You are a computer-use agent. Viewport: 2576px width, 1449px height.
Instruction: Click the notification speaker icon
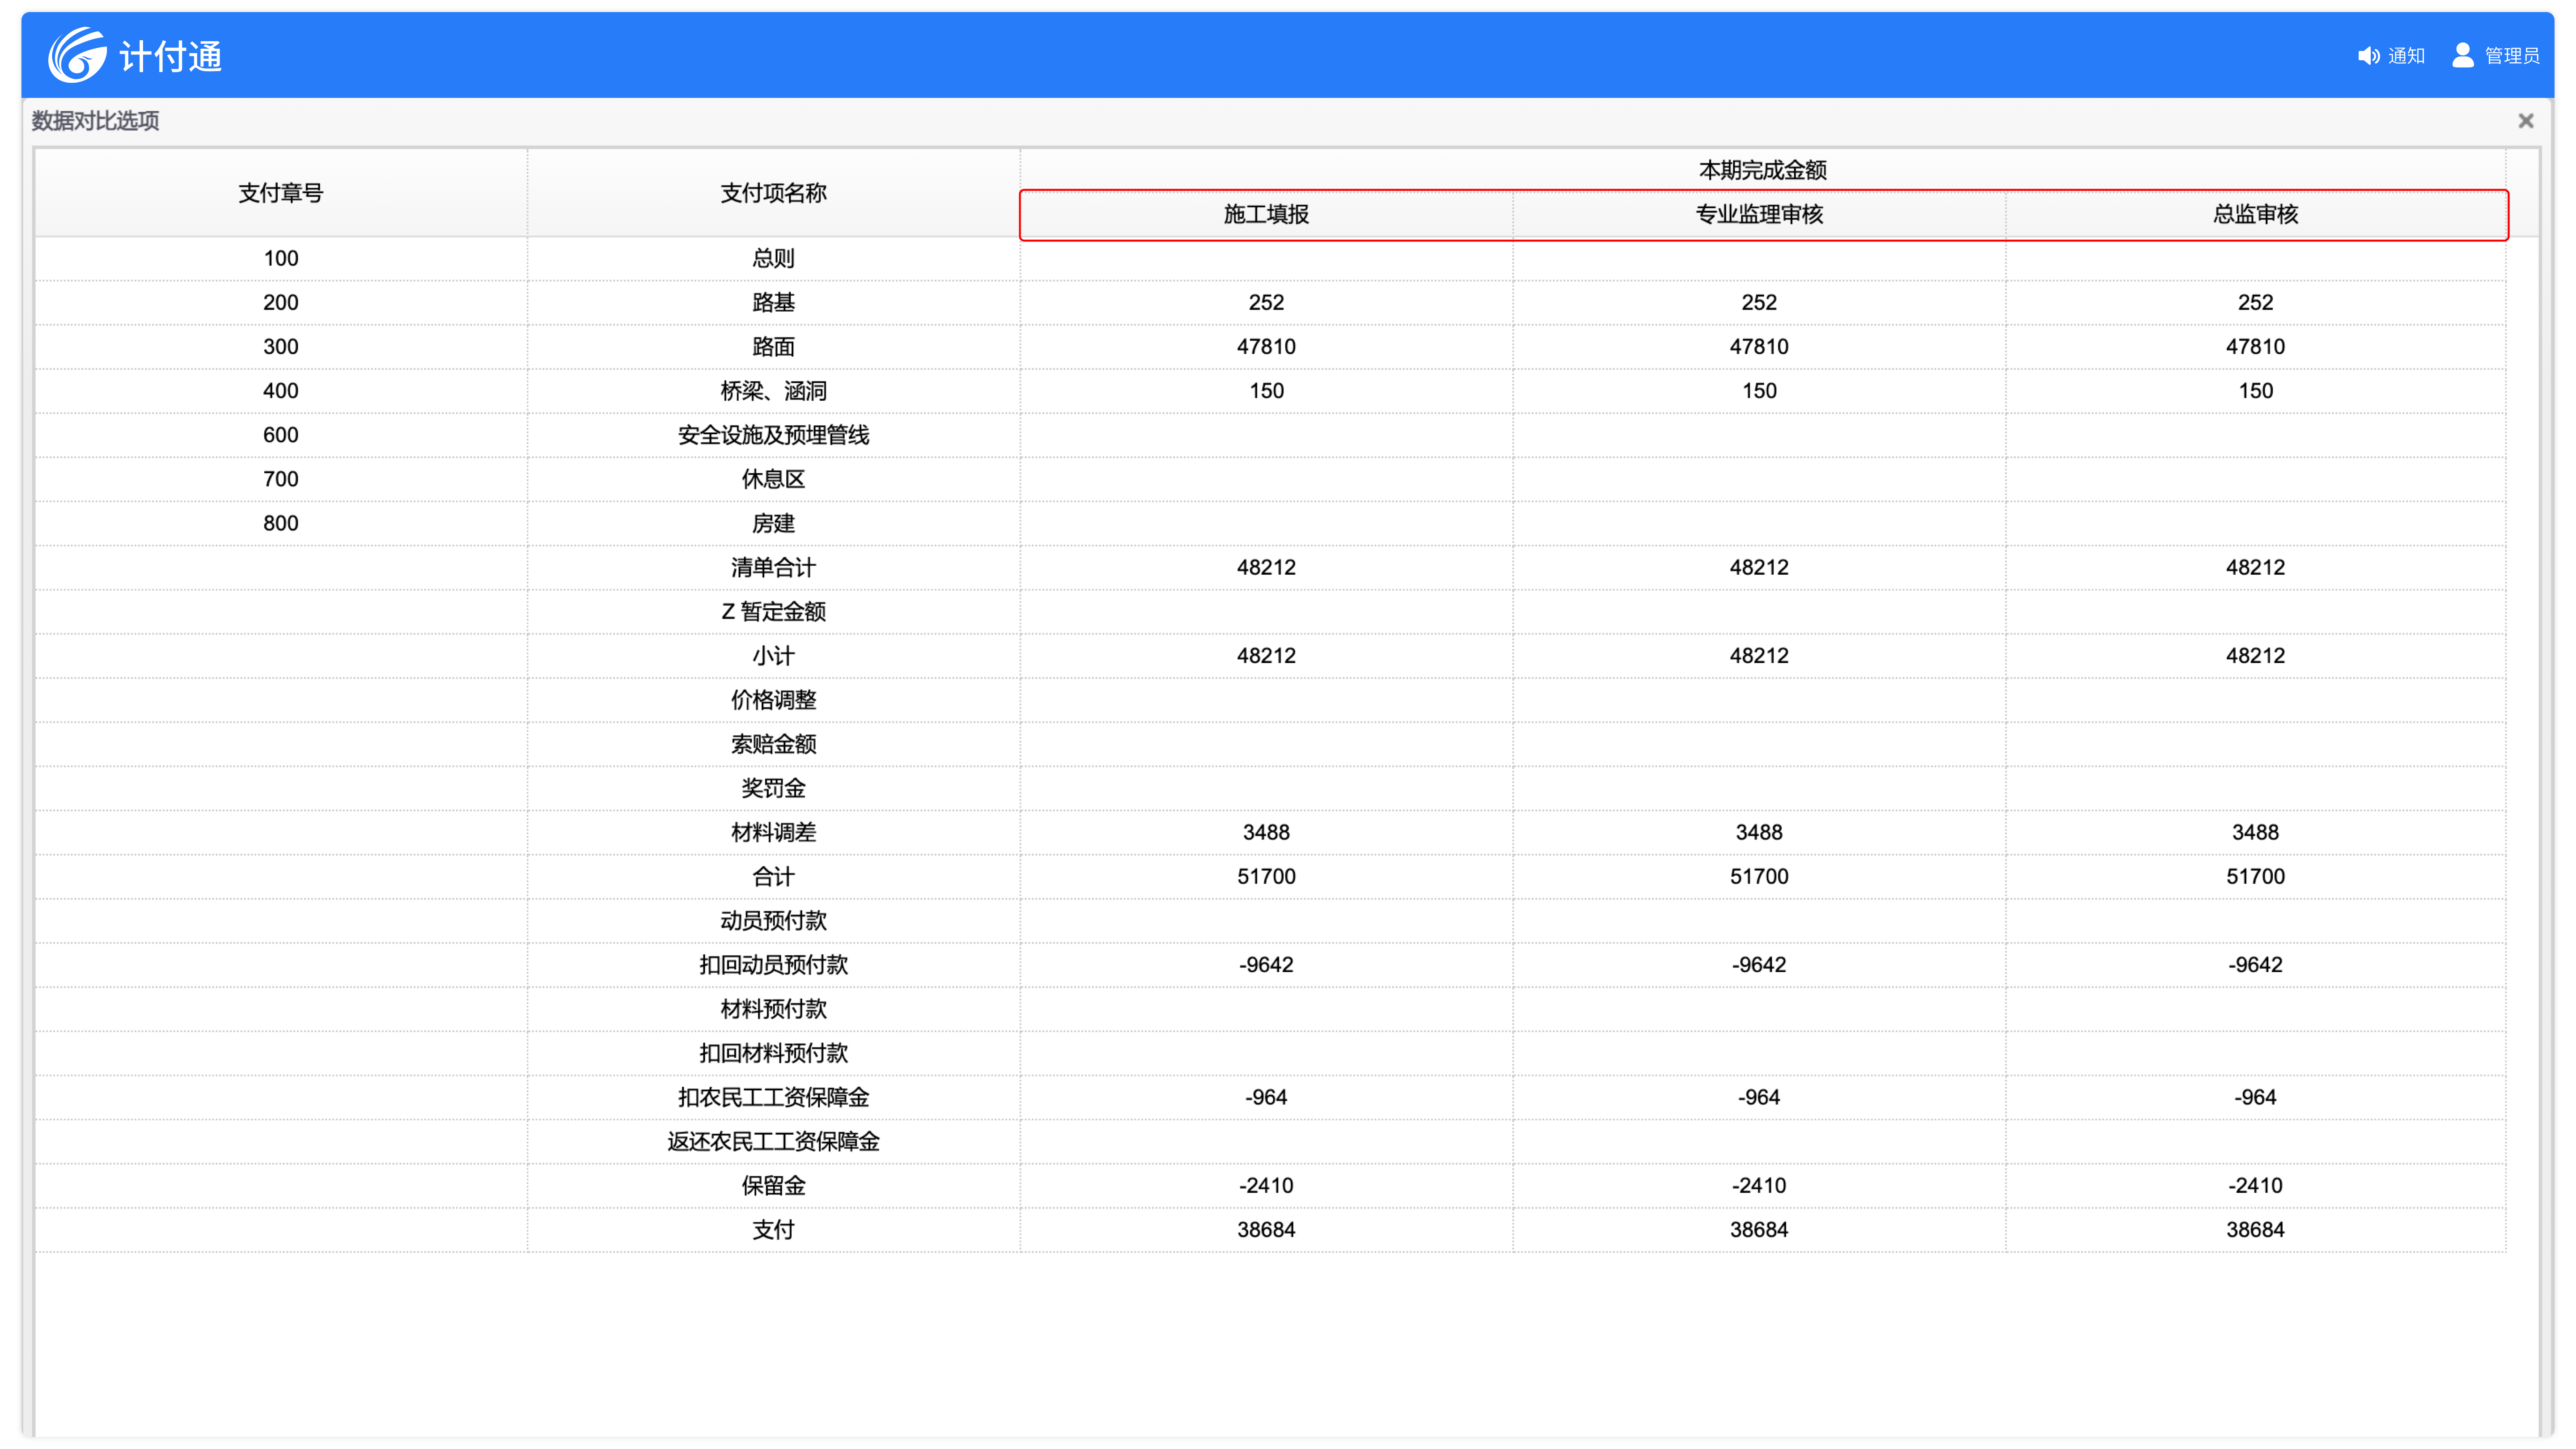[x=2368, y=56]
